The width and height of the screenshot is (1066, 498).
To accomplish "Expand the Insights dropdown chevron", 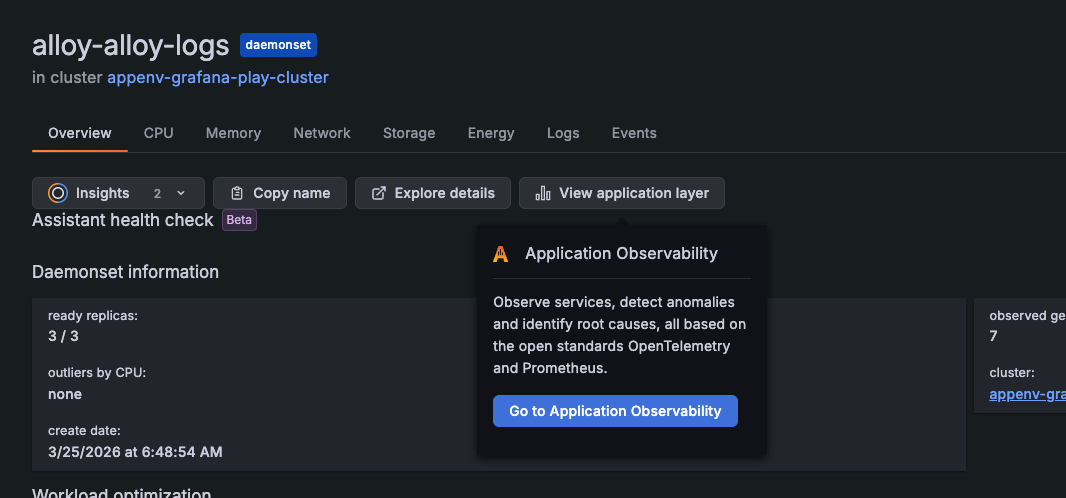I will (181, 193).
